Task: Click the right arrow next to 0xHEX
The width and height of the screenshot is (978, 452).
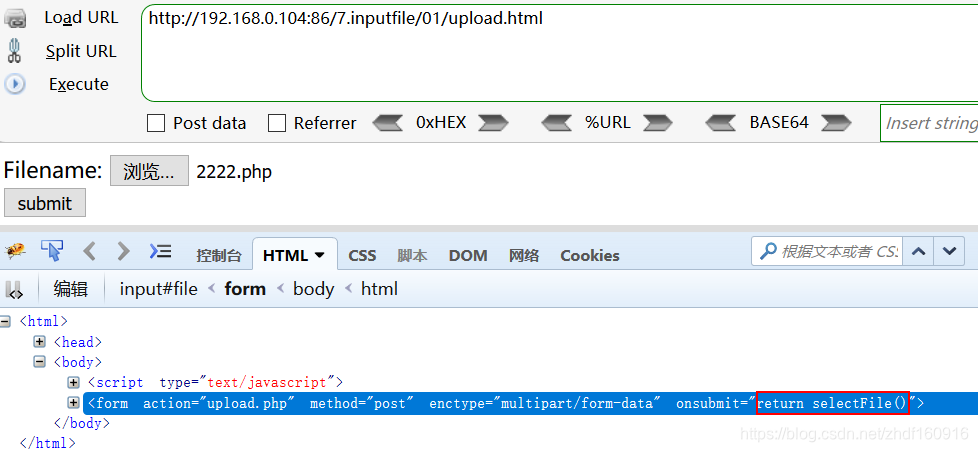Action: tap(493, 123)
